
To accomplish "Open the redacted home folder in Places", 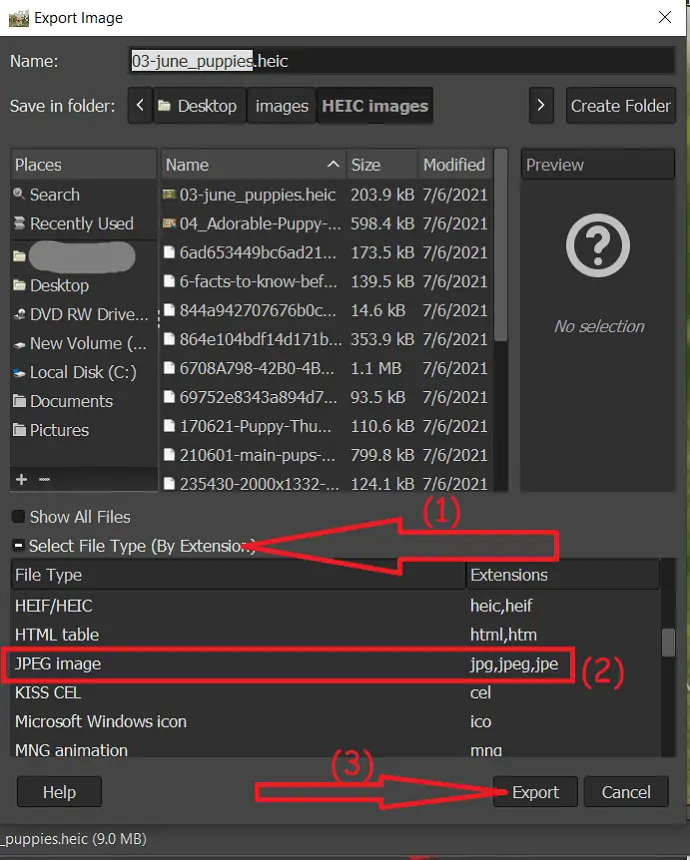I will (83, 256).
